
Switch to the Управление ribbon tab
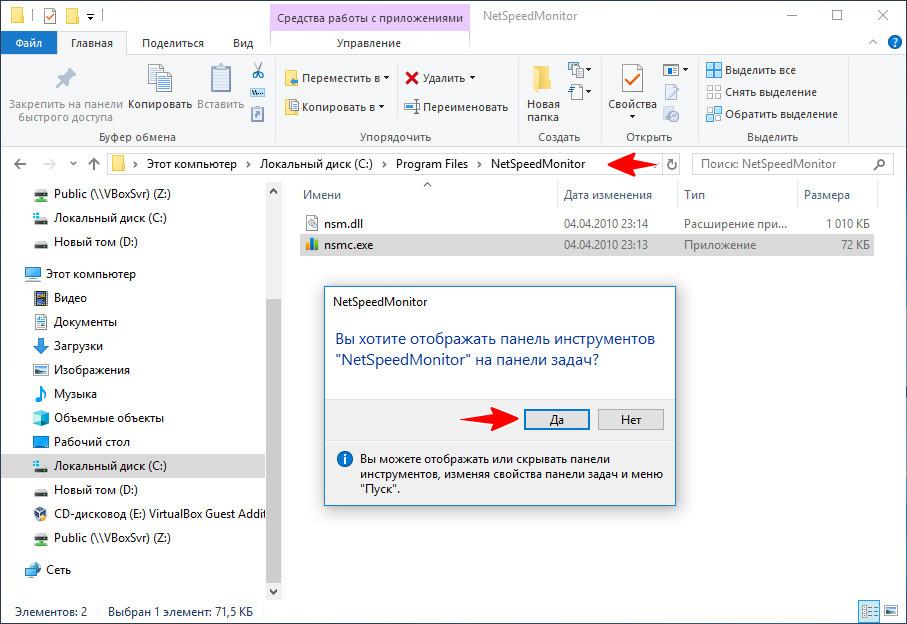(x=369, y=43)
